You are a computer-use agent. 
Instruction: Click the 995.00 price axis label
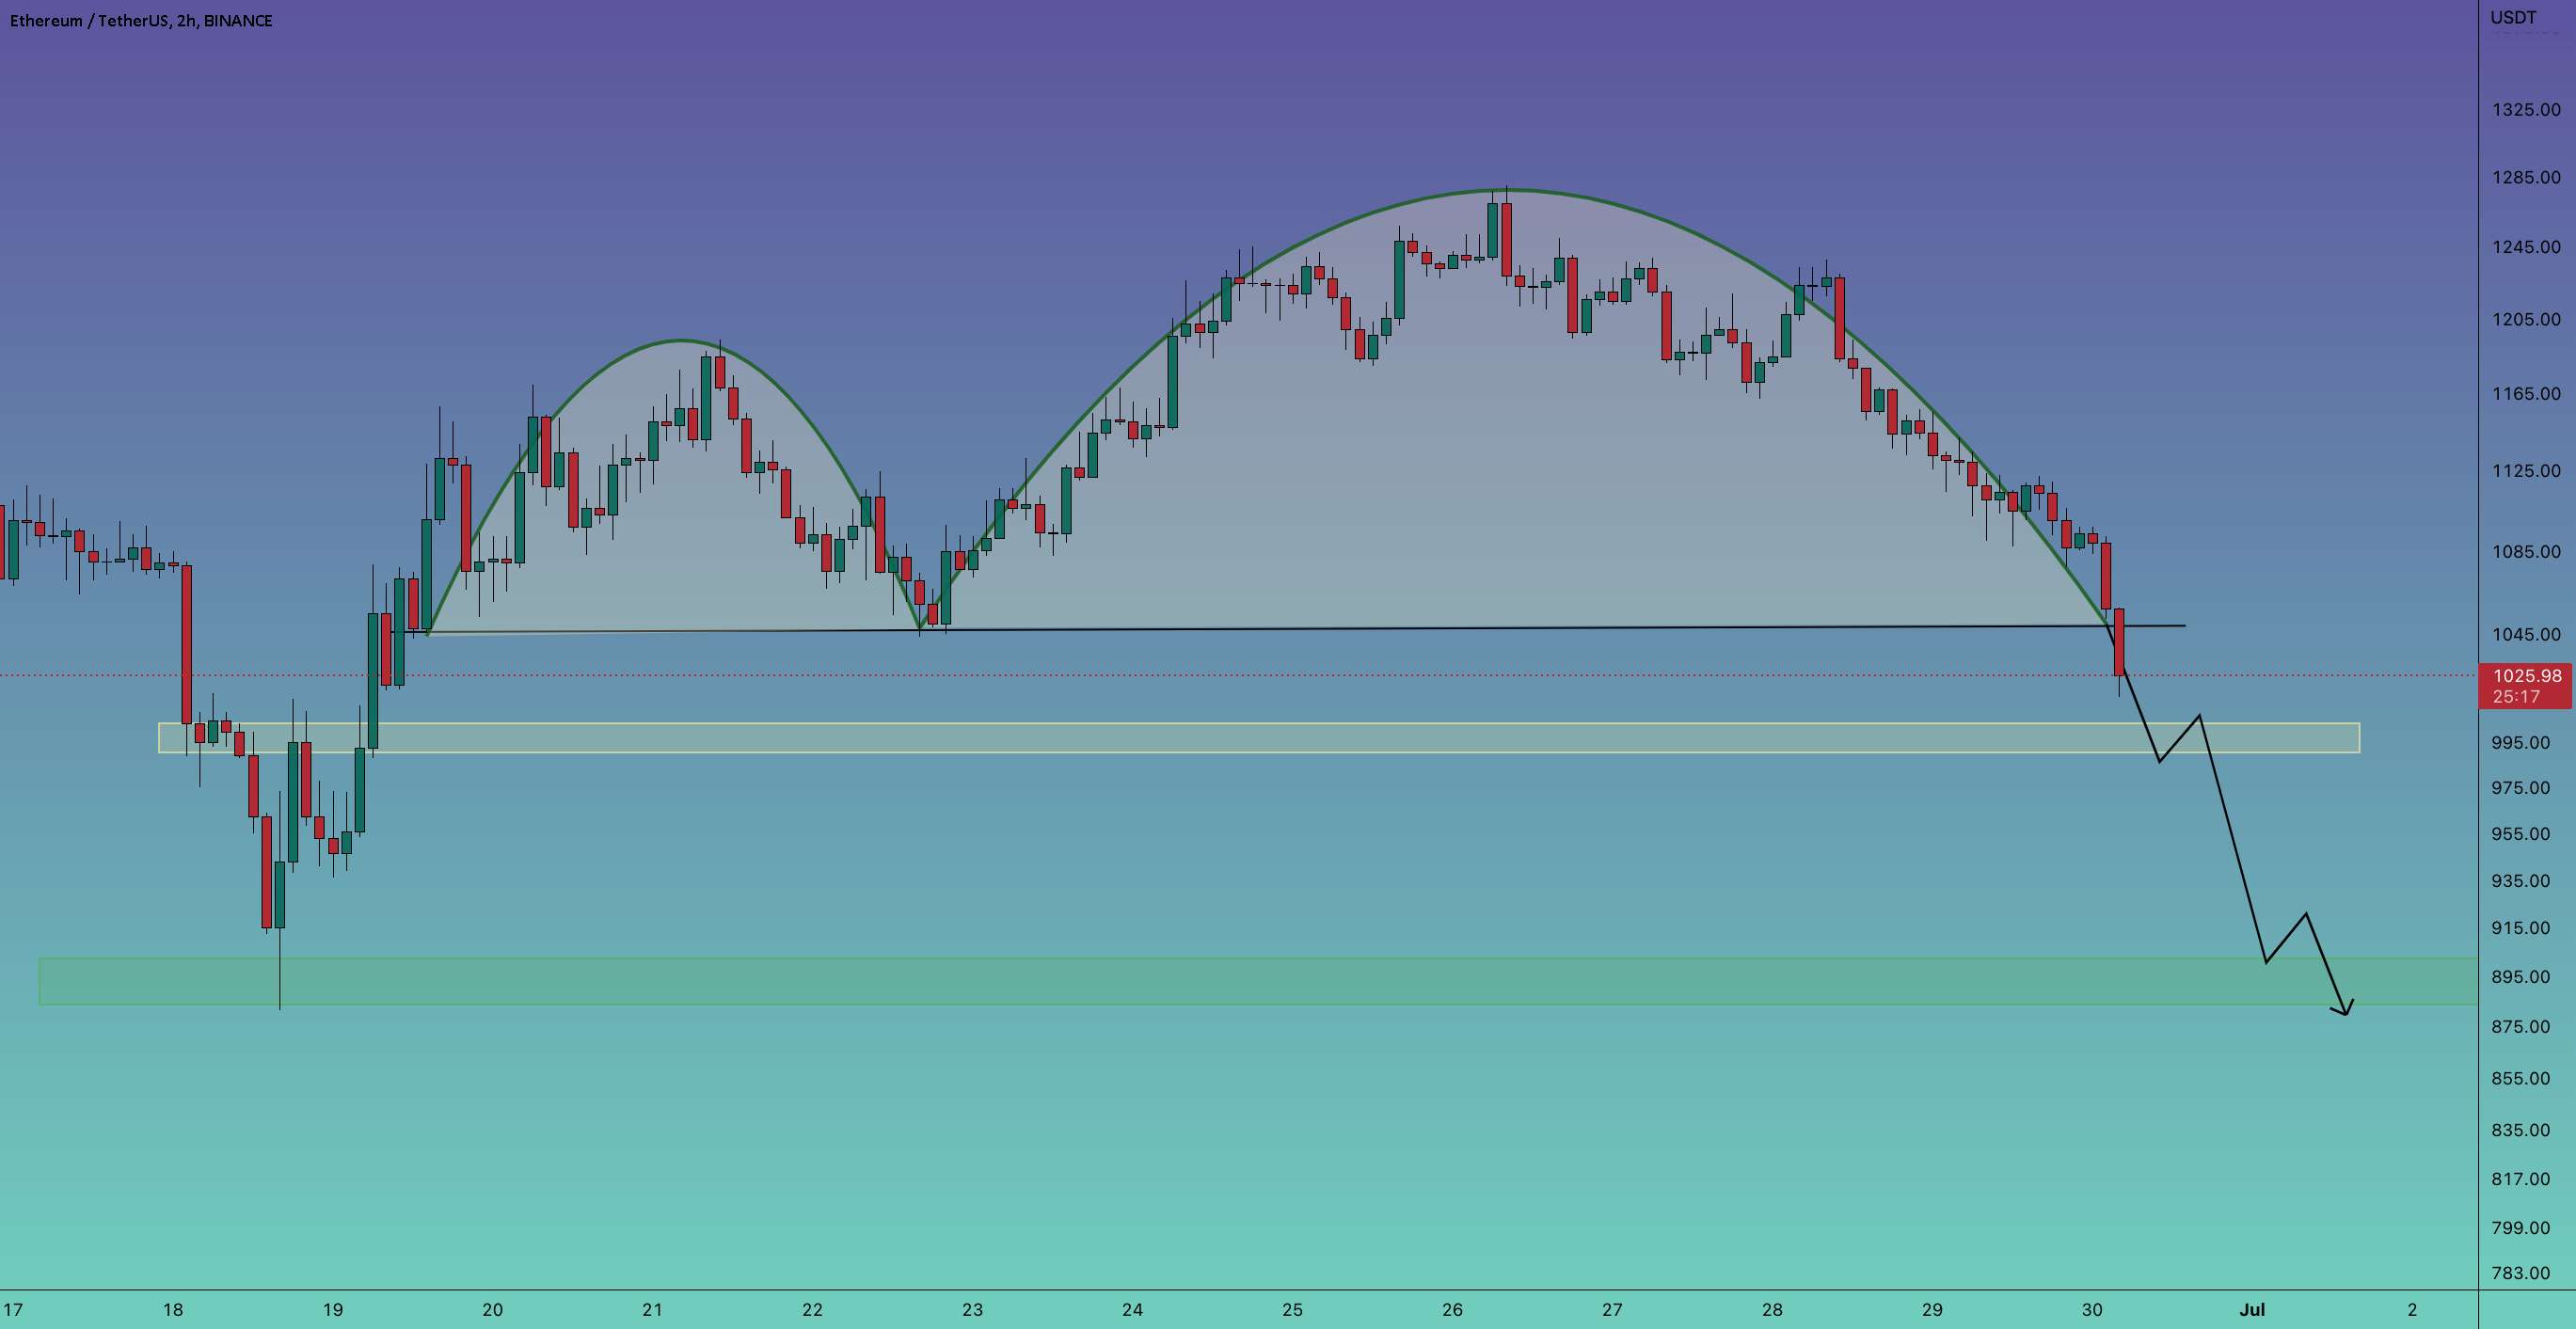[2521, 743]
